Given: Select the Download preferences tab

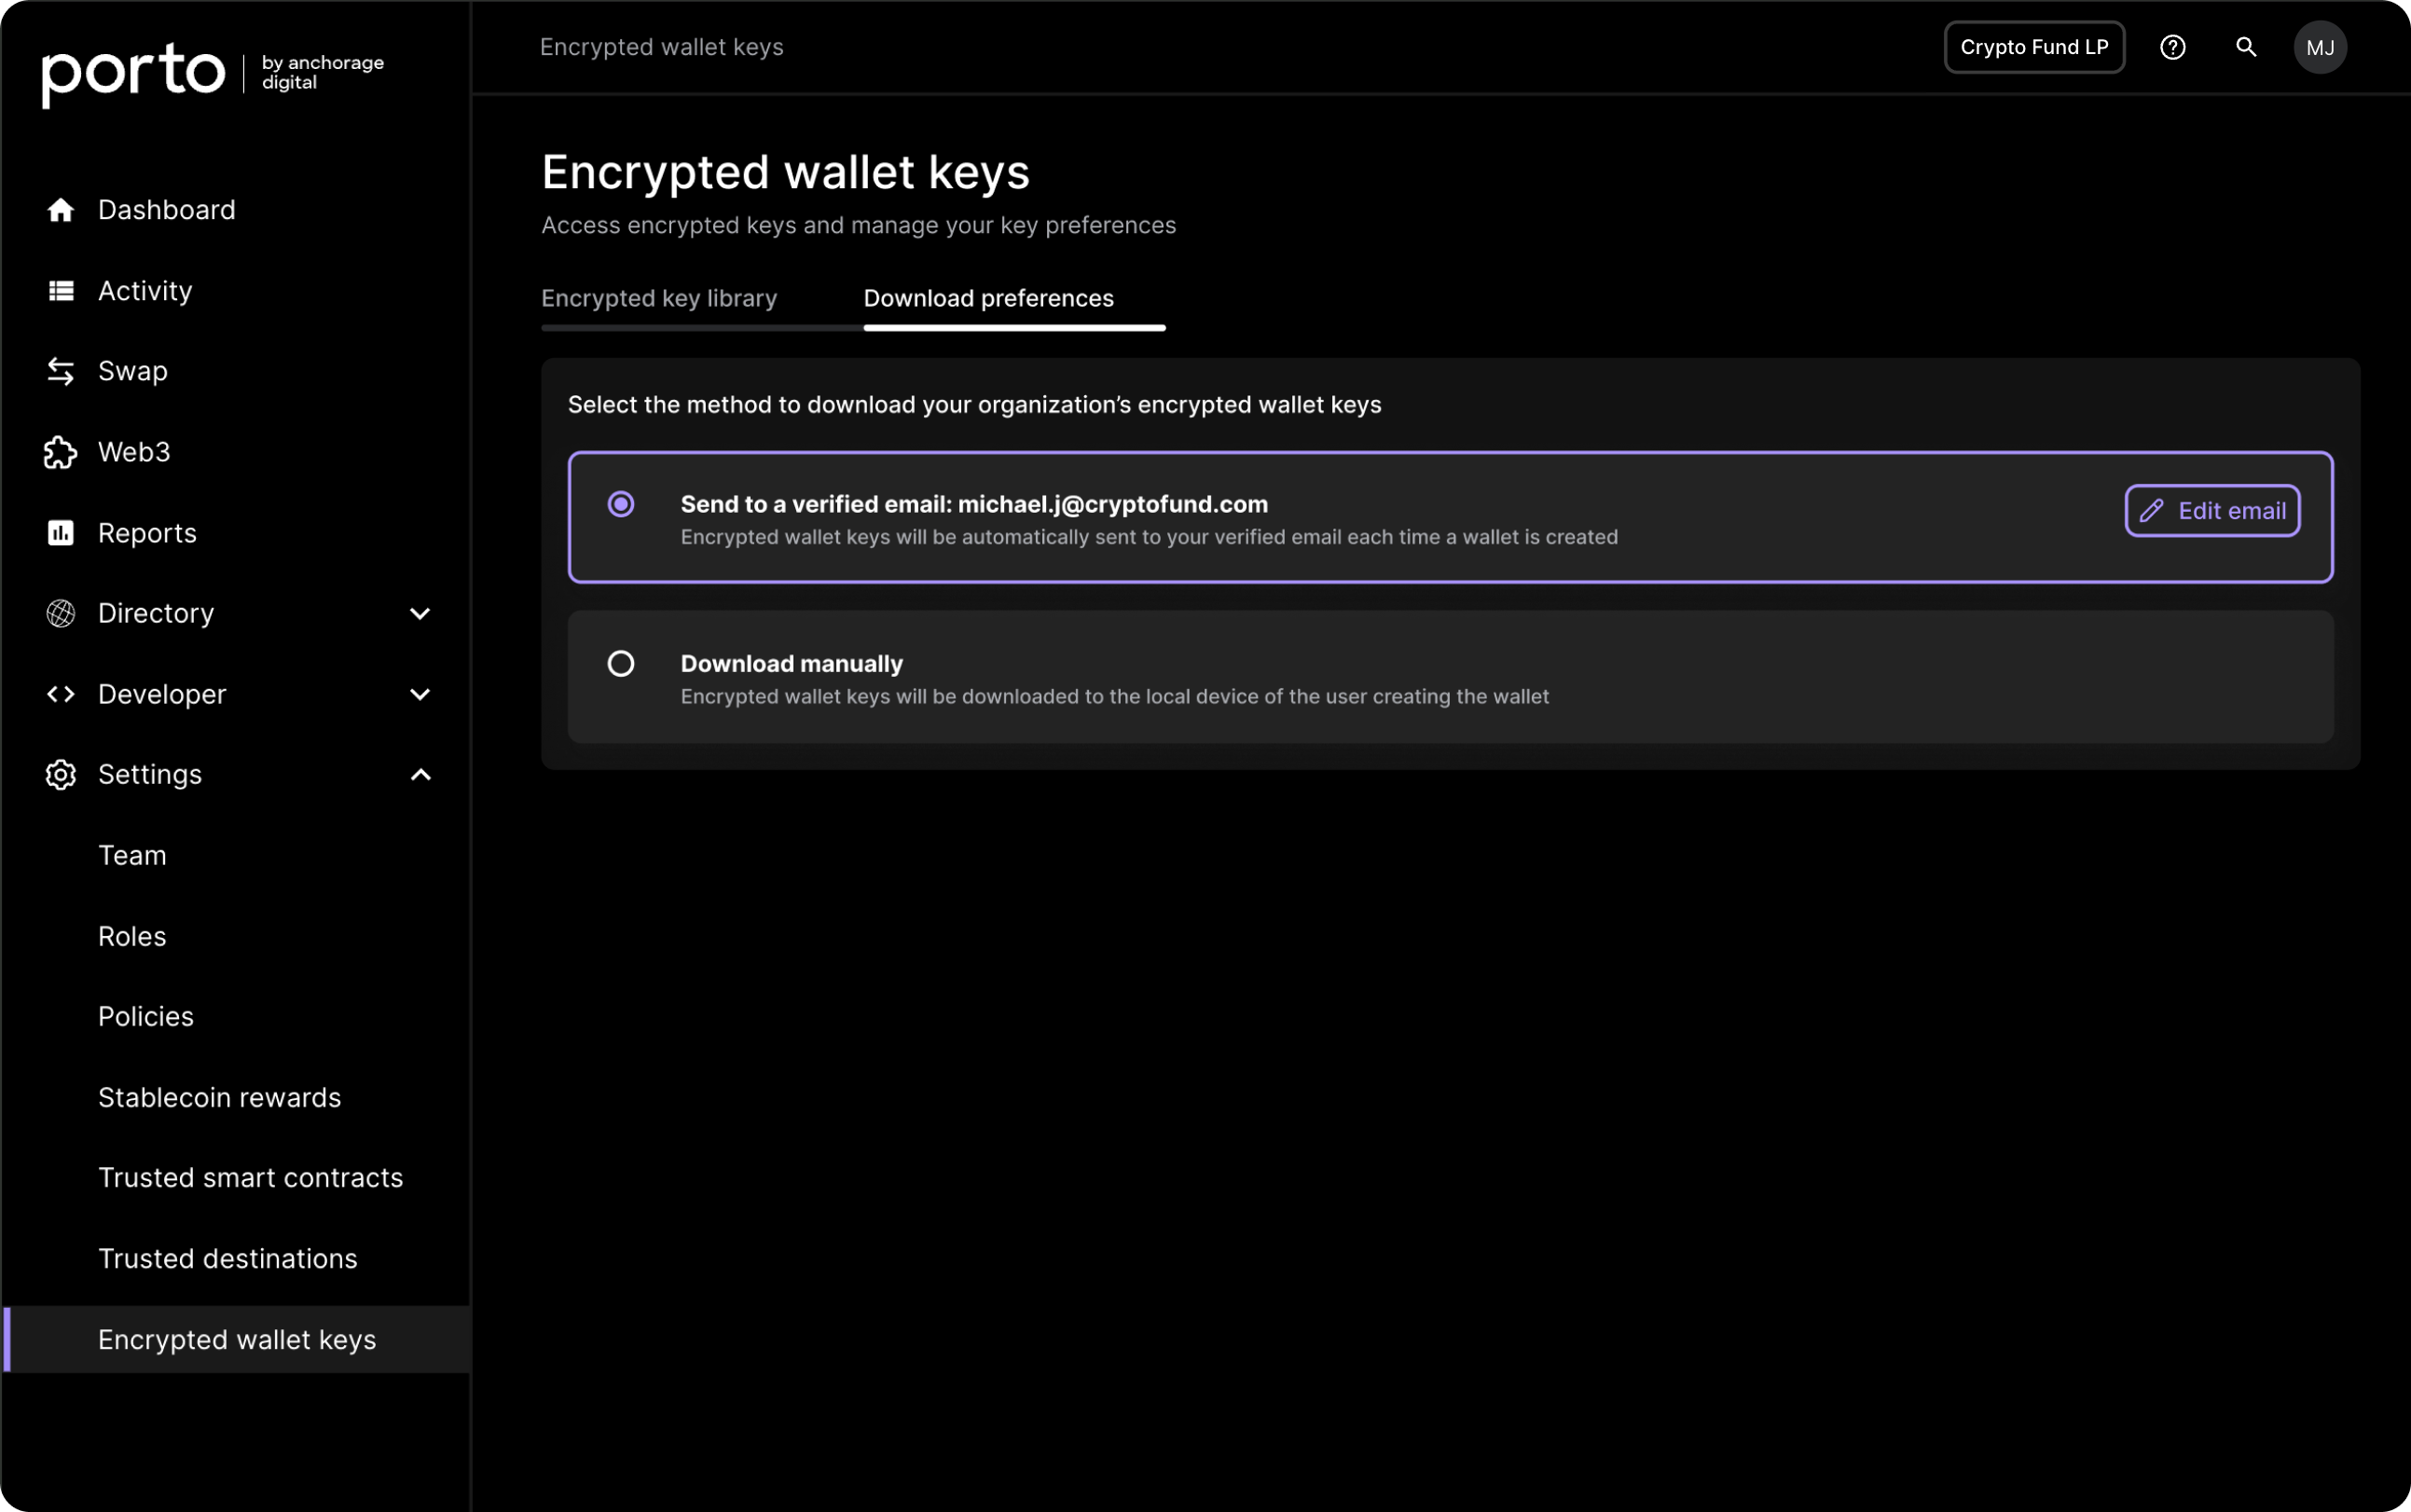Looking at the screenshot, I should tap(989, 298).
